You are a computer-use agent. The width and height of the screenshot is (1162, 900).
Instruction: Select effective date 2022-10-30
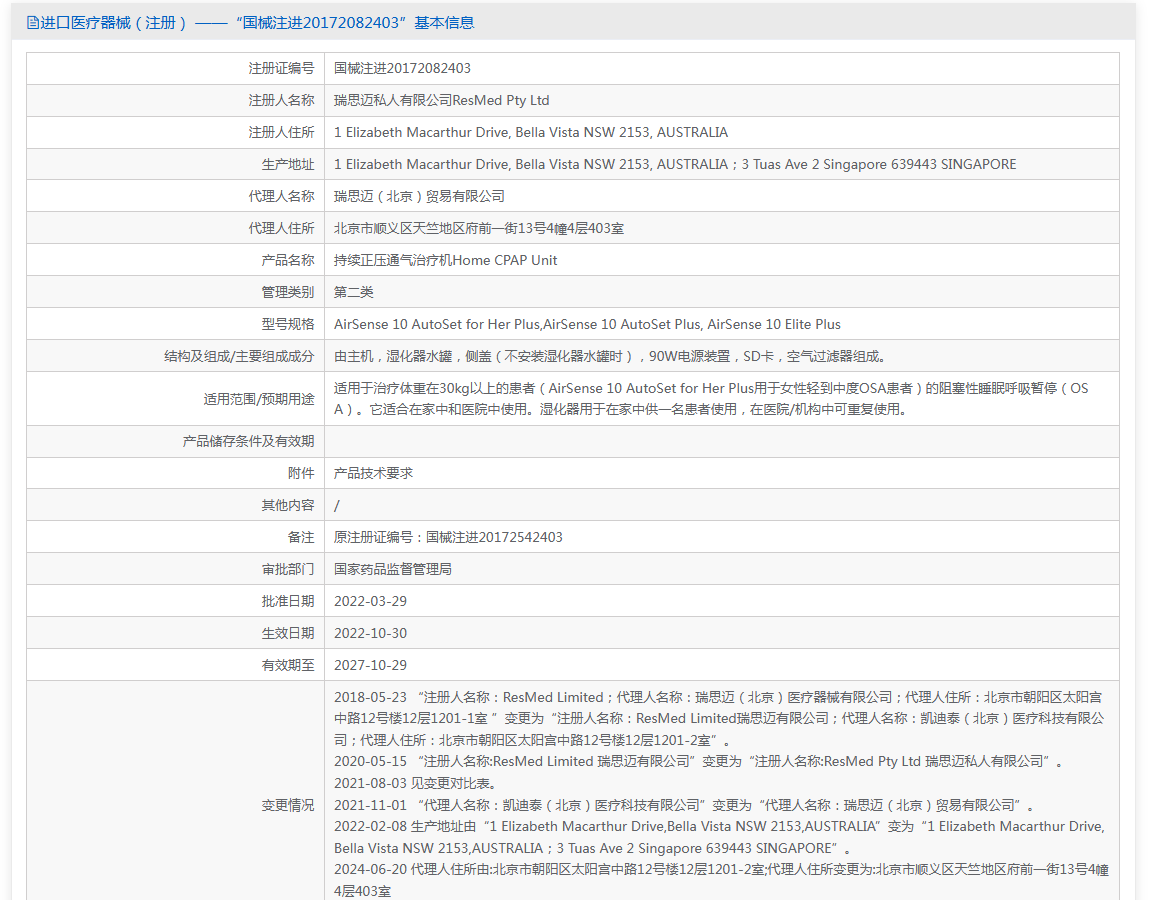(371, 633)
